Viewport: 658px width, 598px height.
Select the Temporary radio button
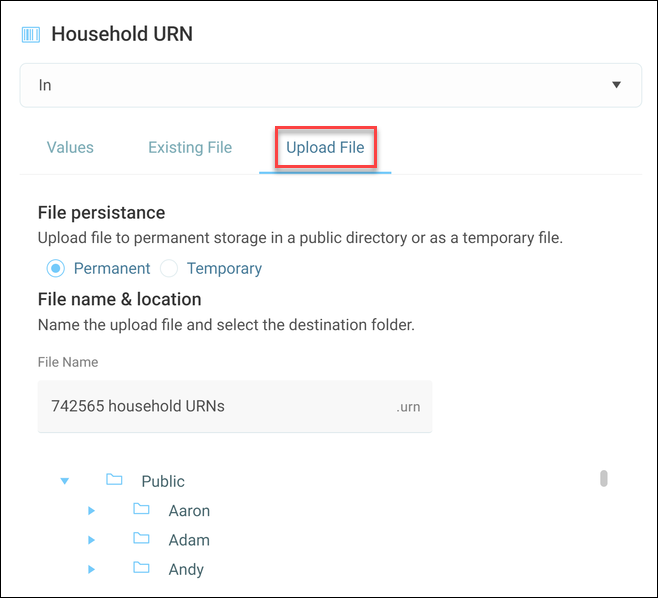coord(169,268)
